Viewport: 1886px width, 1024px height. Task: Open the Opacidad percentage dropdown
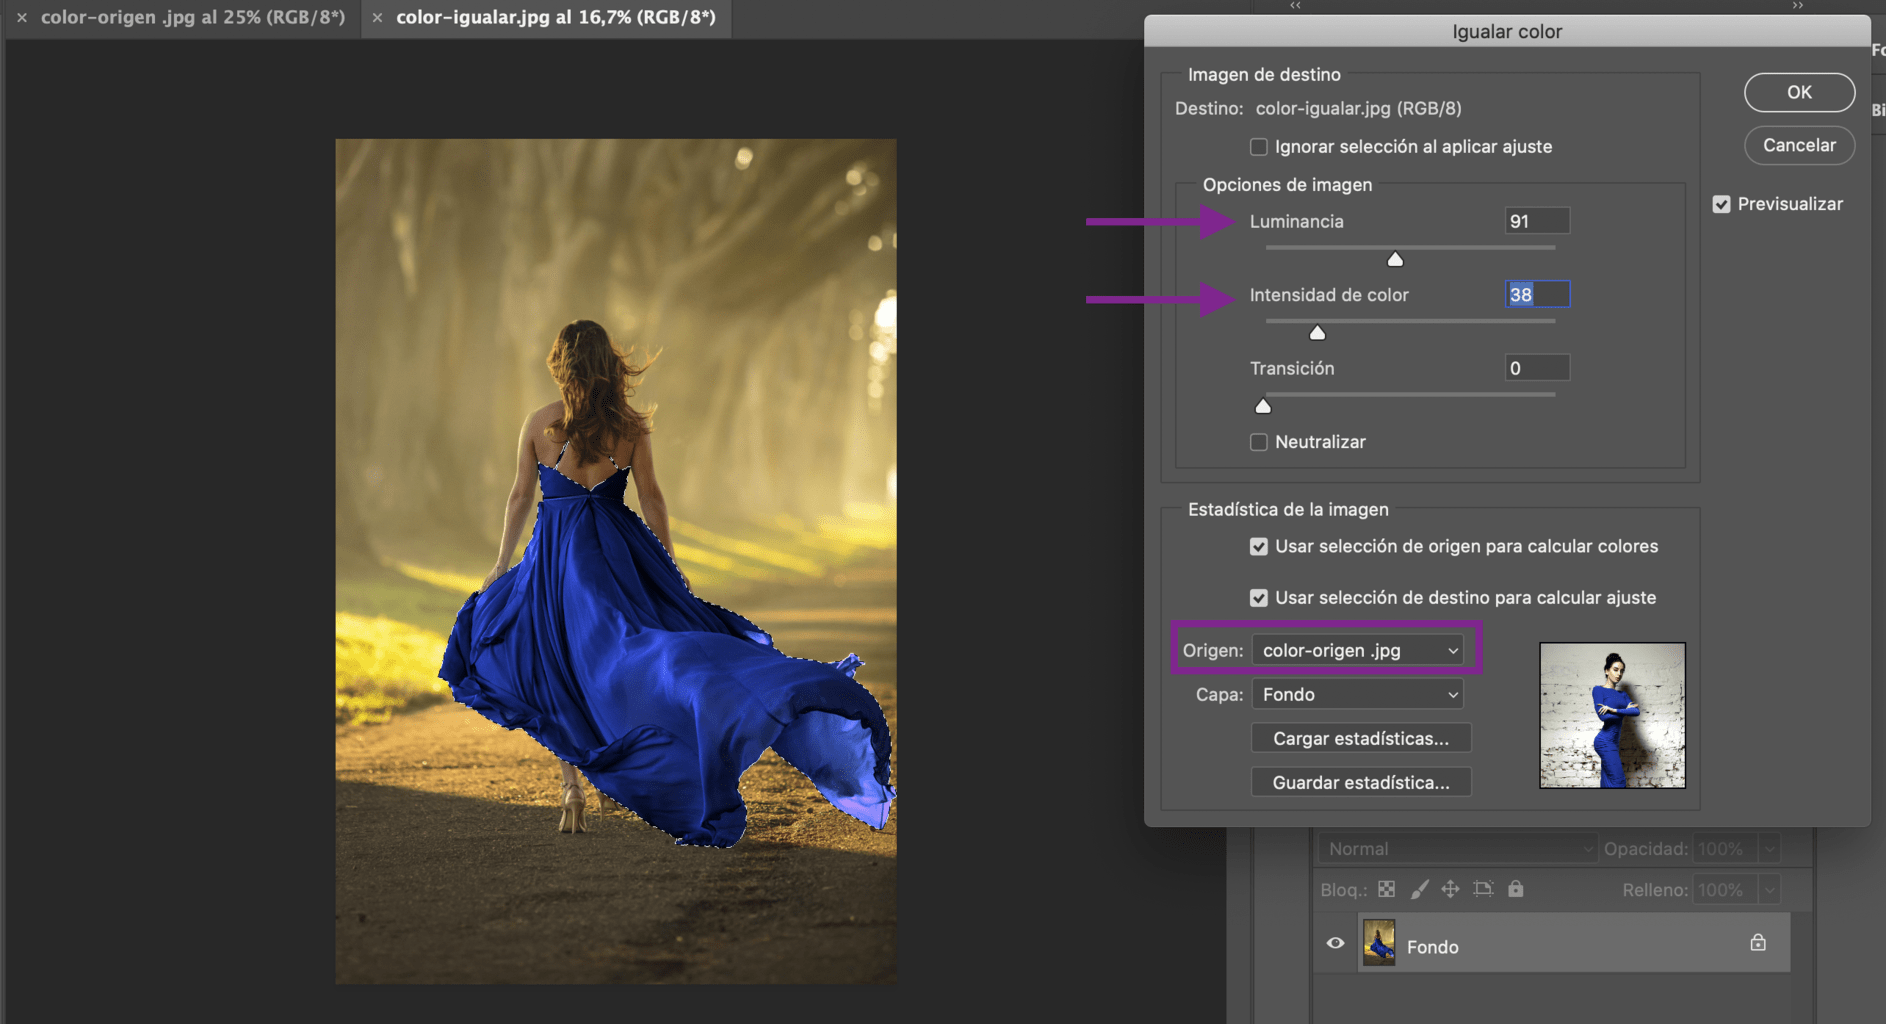click(1769, 849)
